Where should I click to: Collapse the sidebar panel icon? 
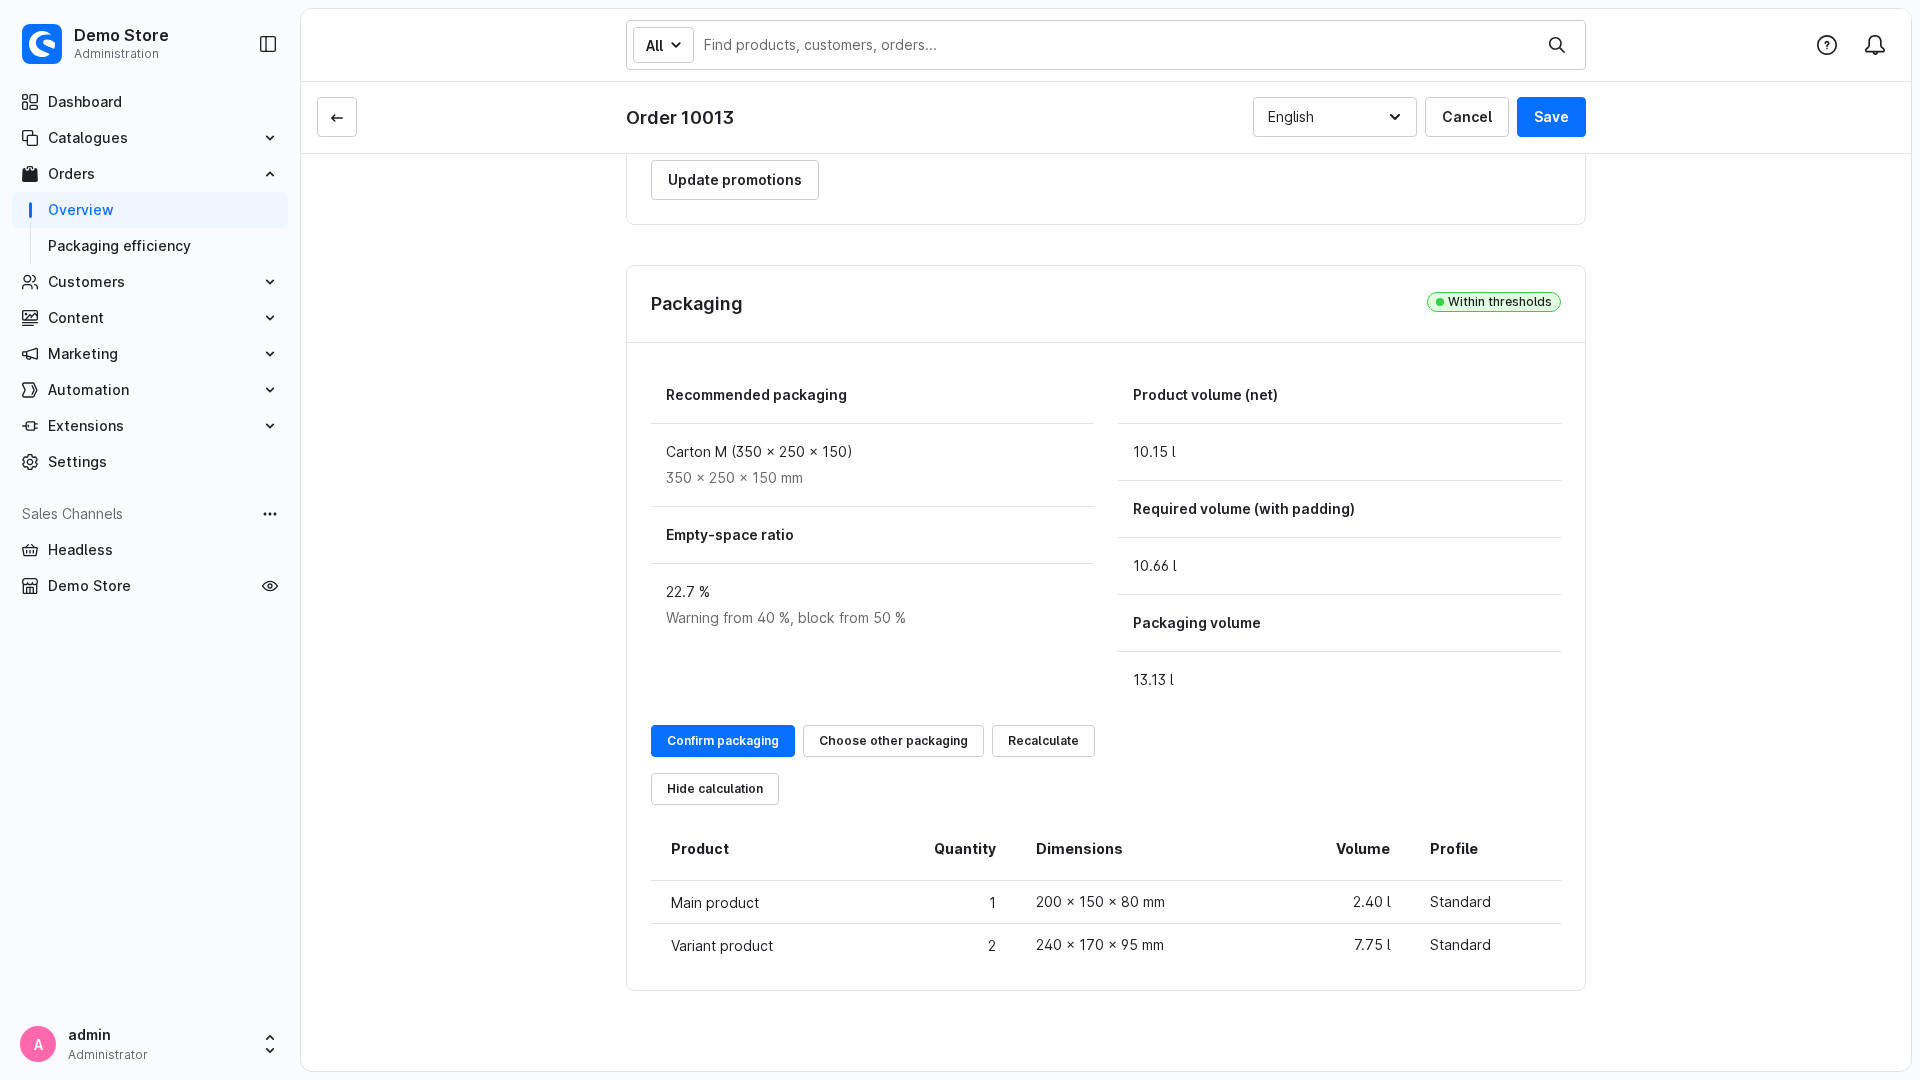[x=268, y=44]
